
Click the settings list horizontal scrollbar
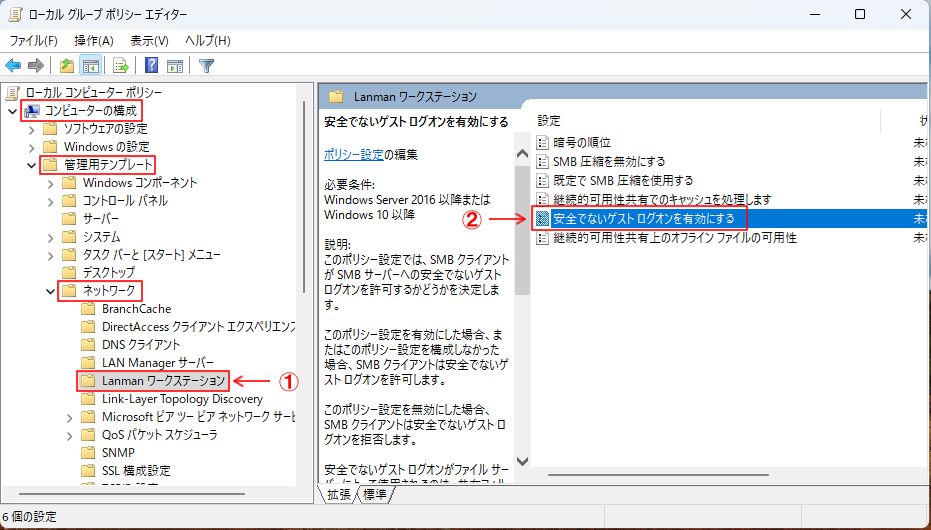pyautogui.click(x=658, y=475)
